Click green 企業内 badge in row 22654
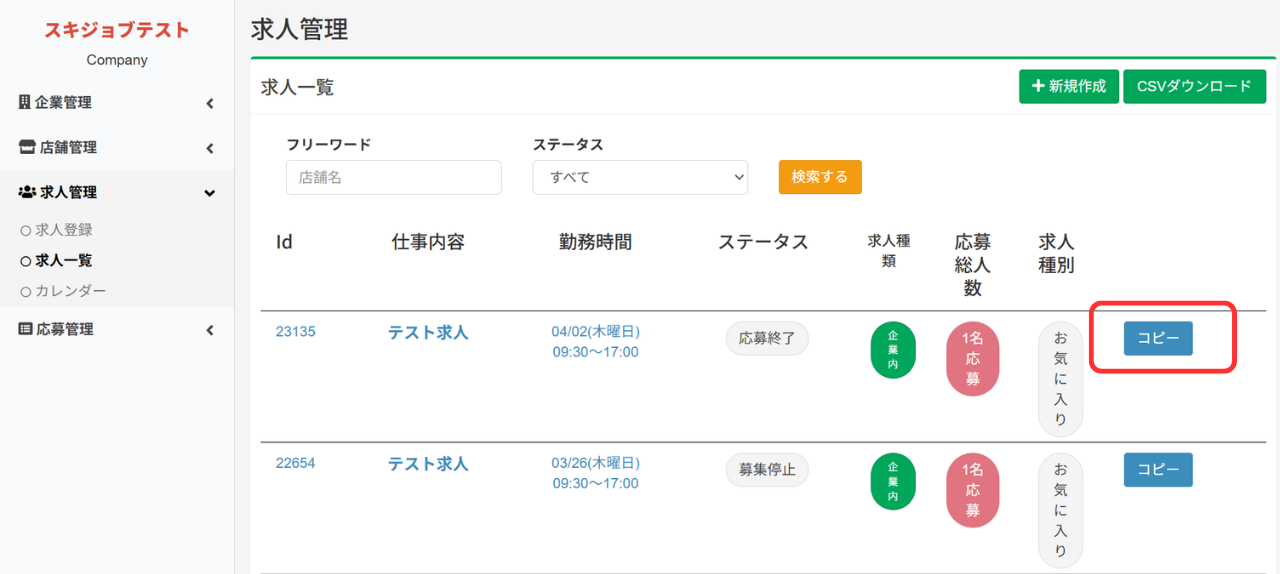This screenshot has width=1280, height=574. click(893, 482)
